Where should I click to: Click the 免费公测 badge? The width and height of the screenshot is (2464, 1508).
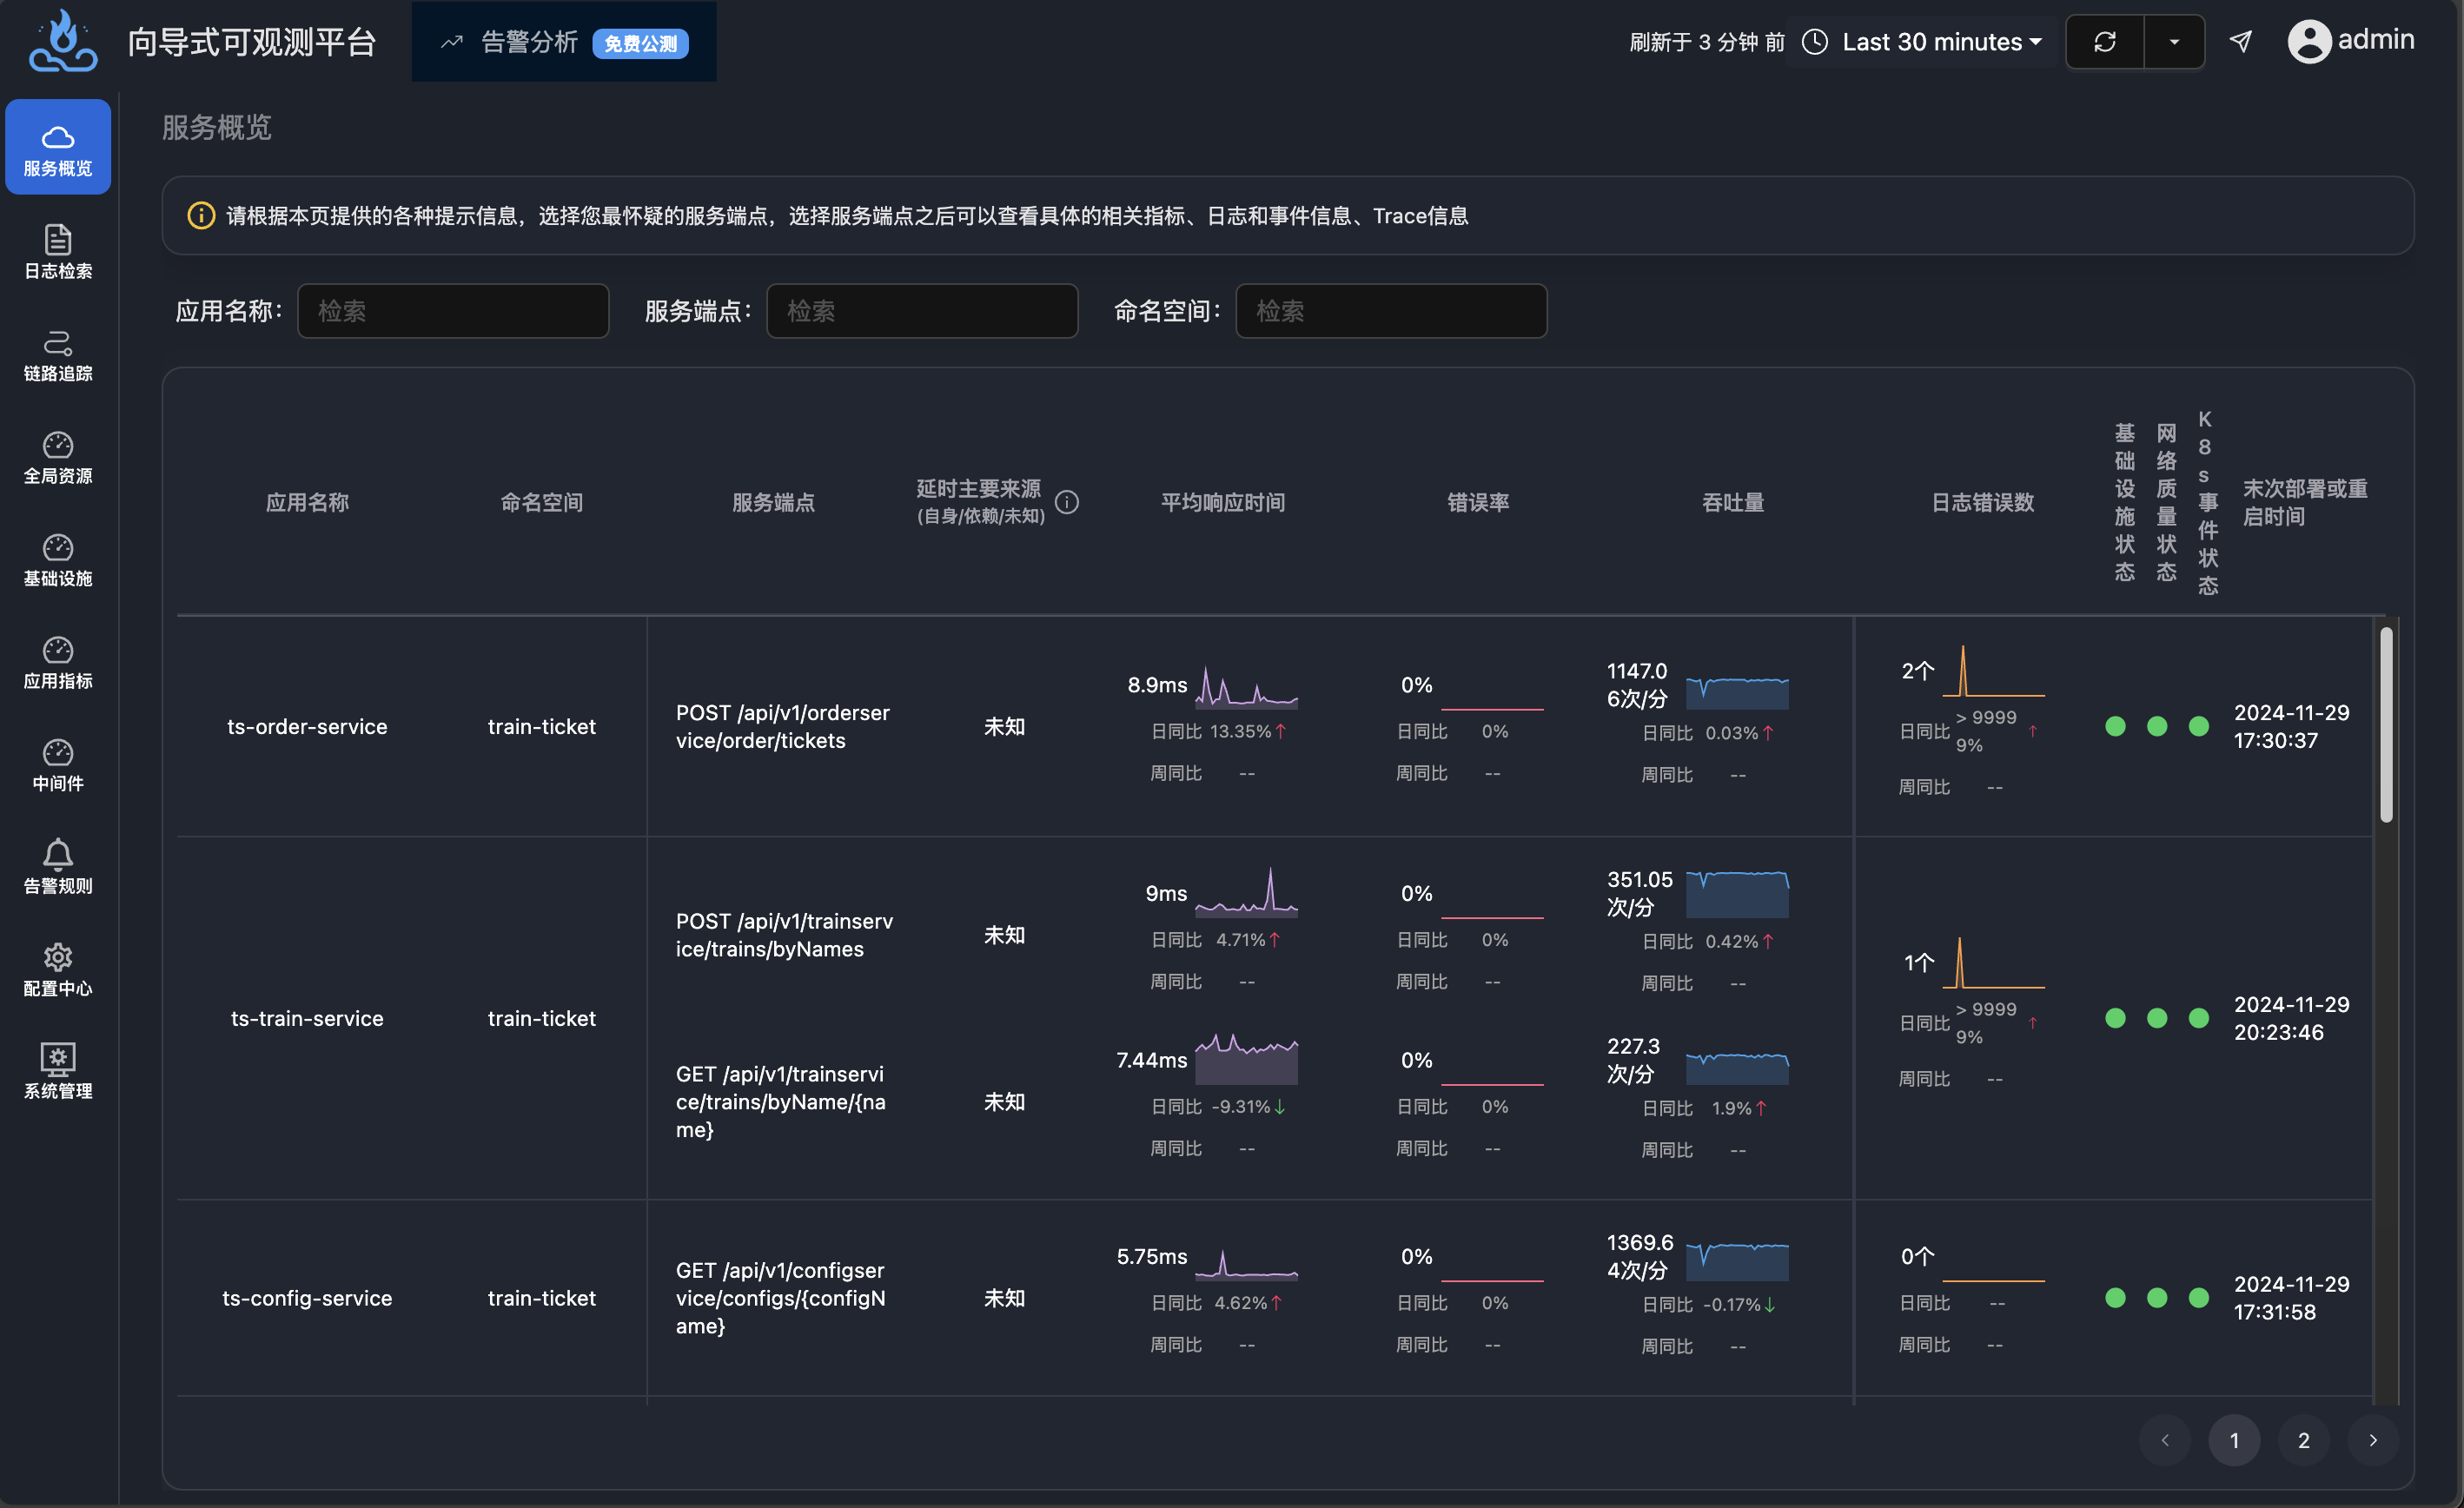coord(640,43)
